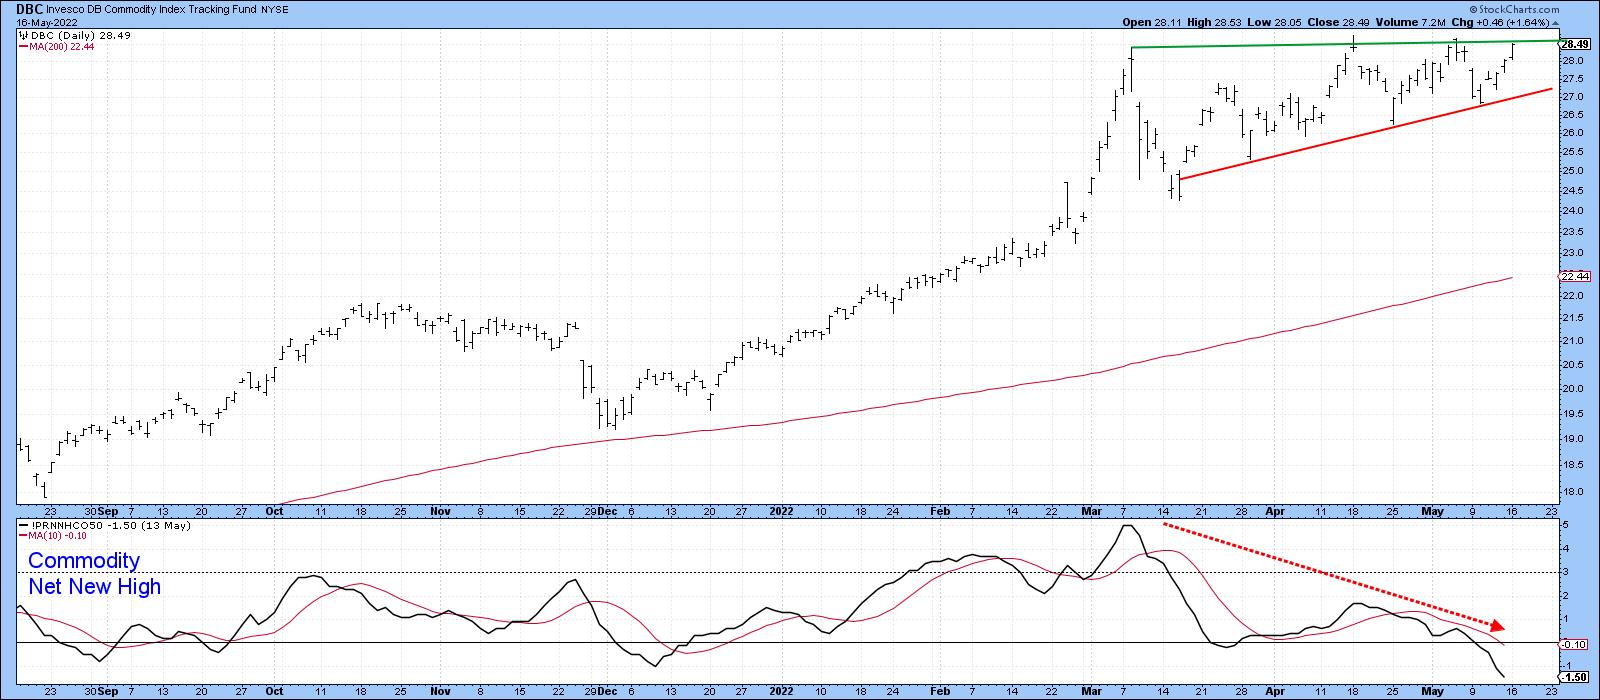Click the '2022' label on the price panel date axis
The image size is (1600, 700).
tap(783, 510)
